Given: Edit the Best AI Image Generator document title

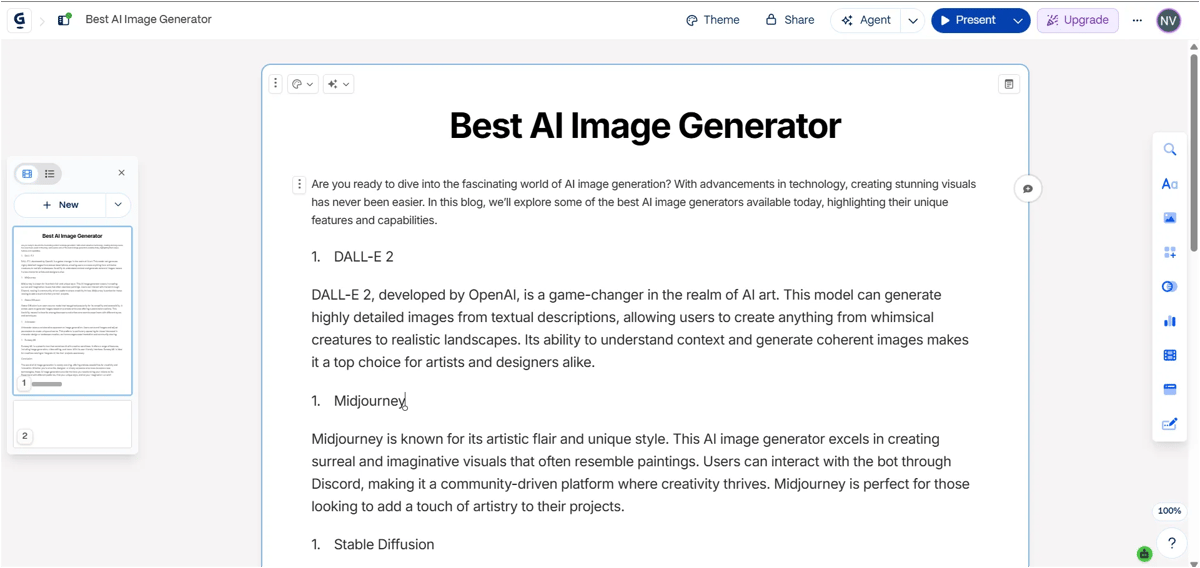Looking at the screenshot, I should (149, 20).
